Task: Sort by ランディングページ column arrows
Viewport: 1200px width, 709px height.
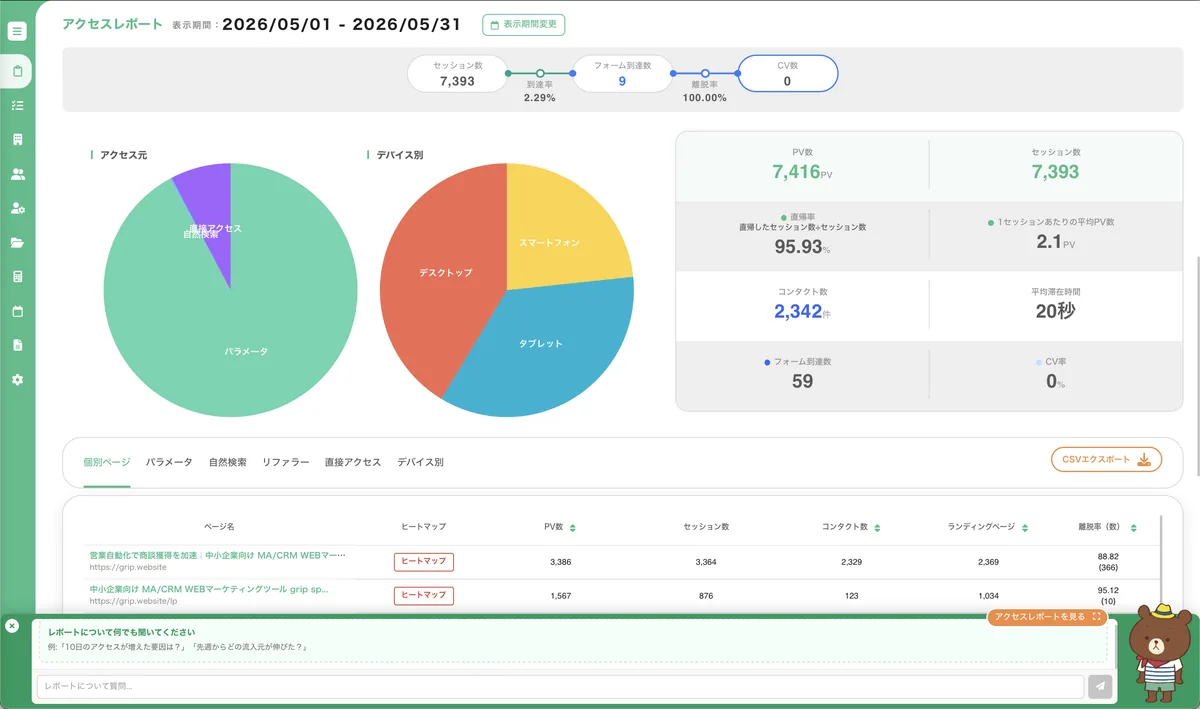Action: [1025, 527]
